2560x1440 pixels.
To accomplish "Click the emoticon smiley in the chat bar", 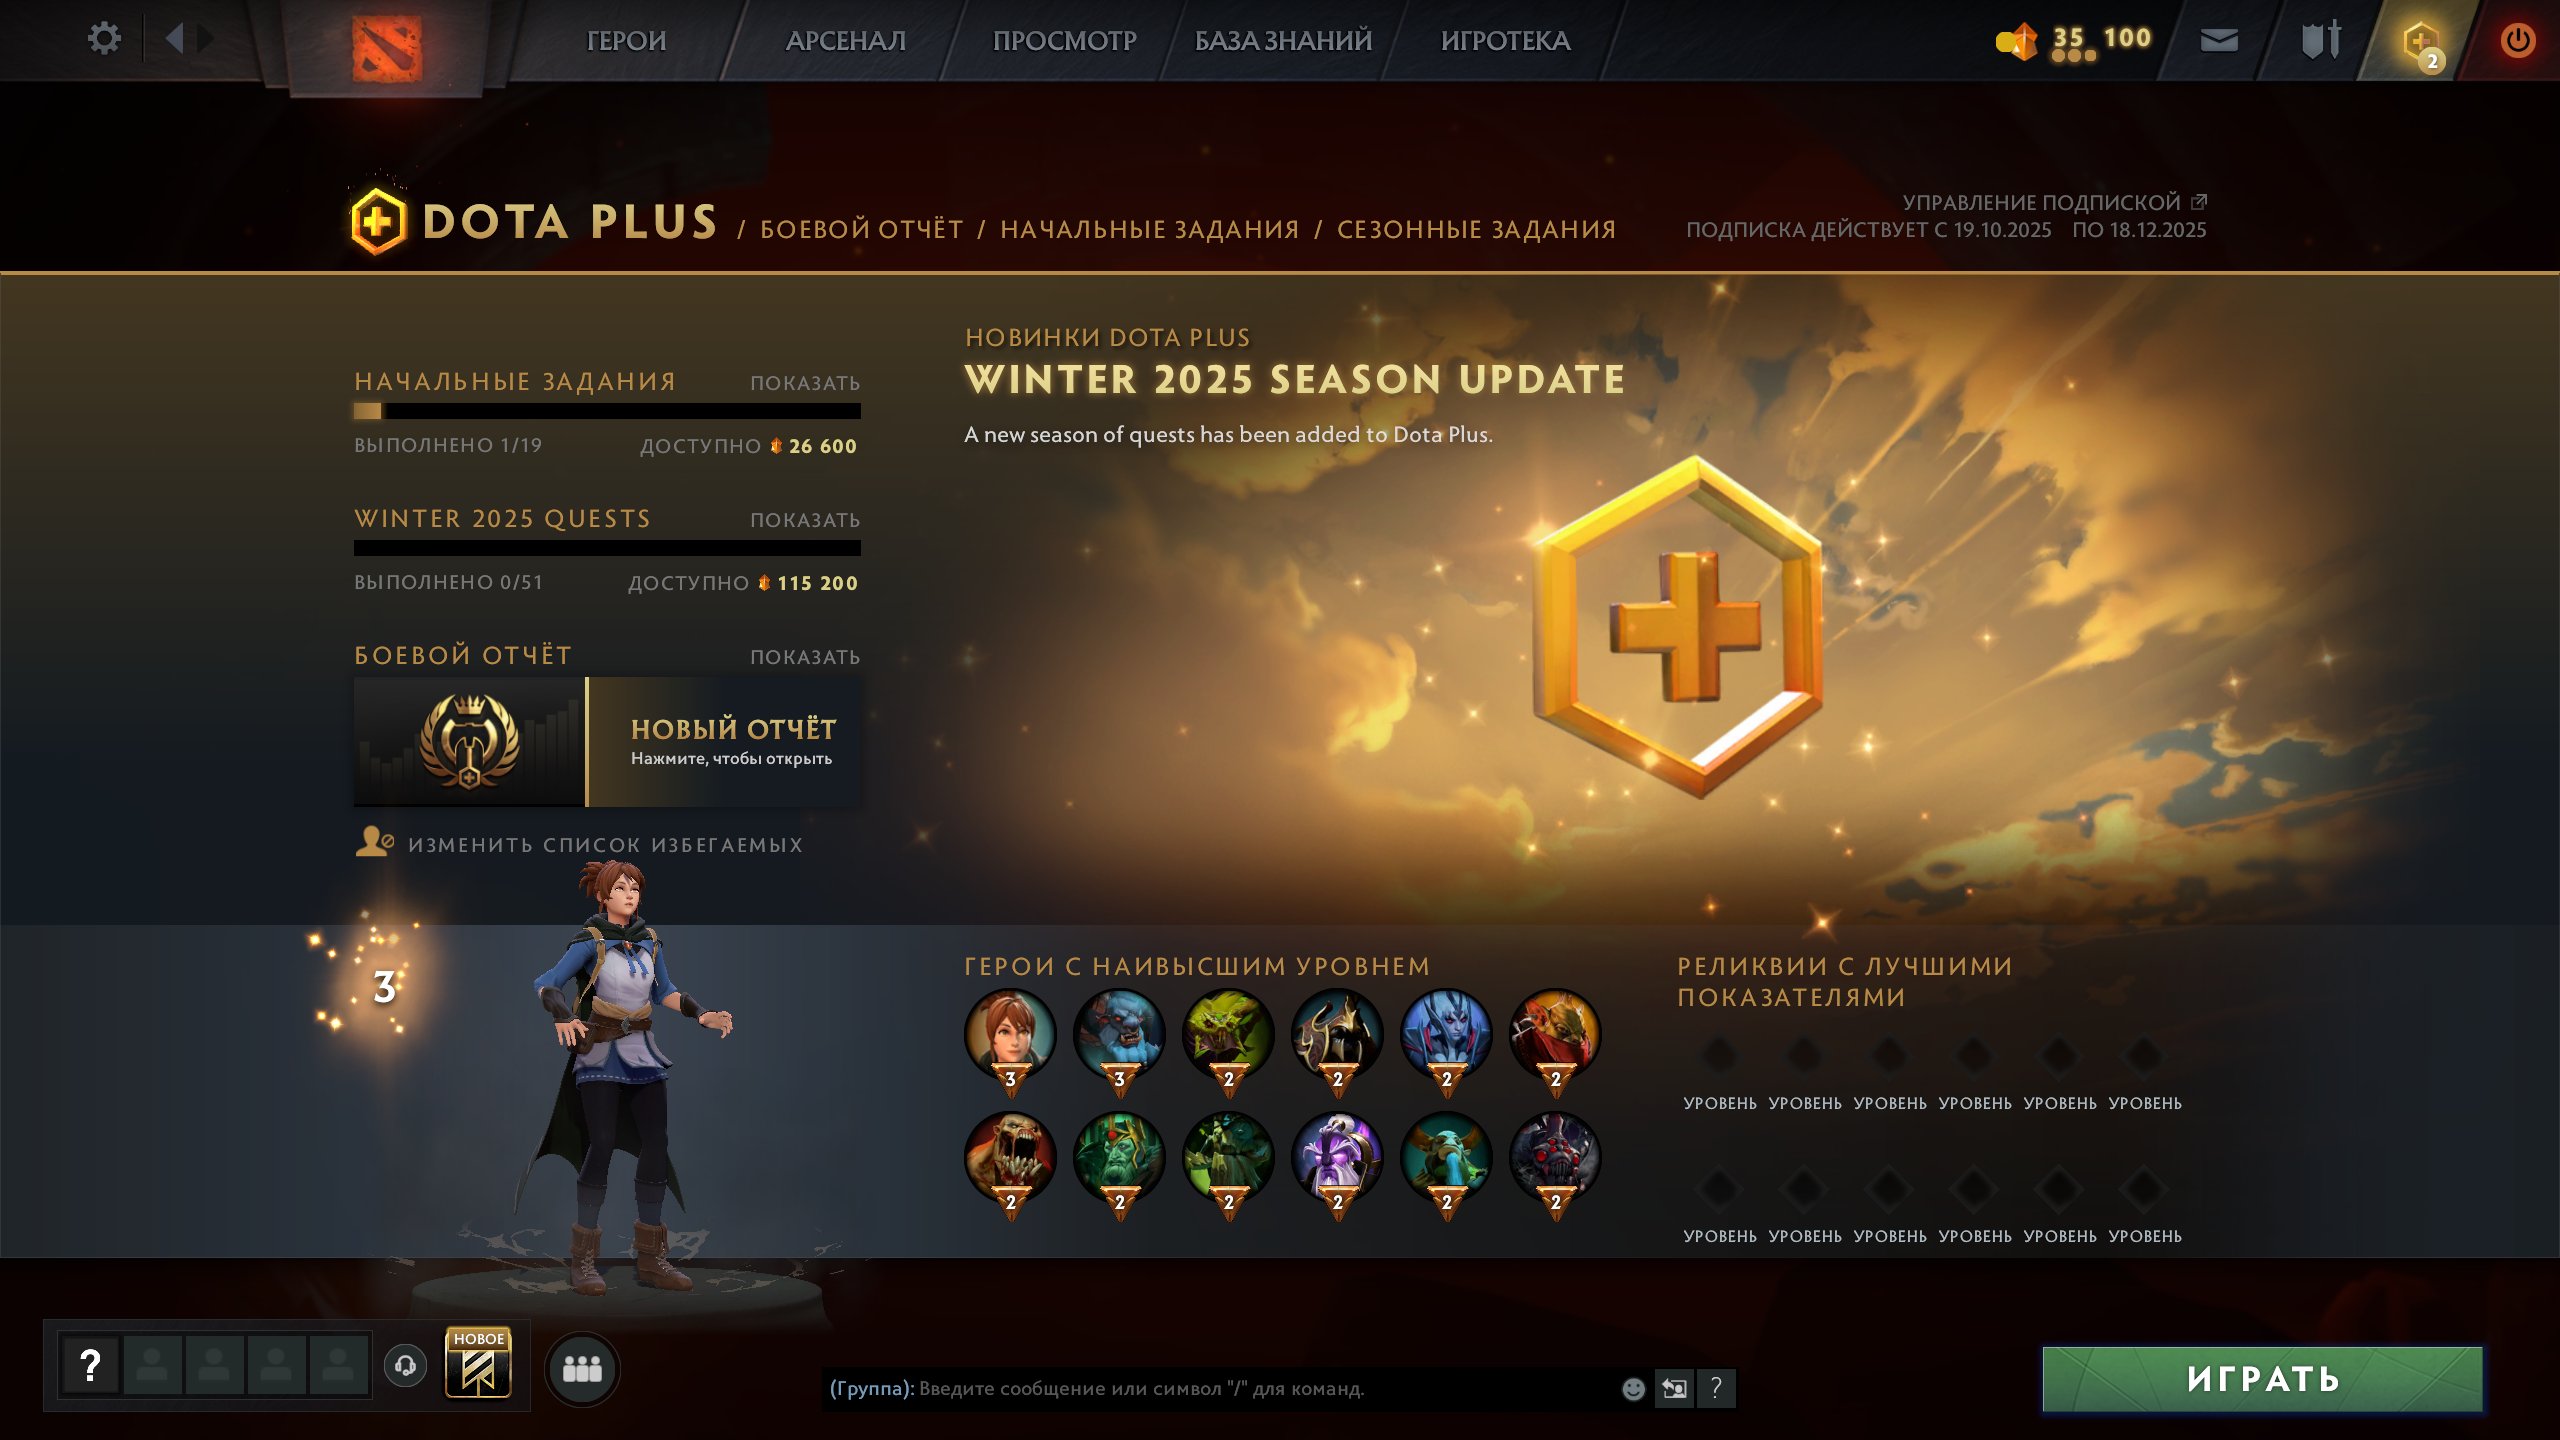I will point(1633,1389).
